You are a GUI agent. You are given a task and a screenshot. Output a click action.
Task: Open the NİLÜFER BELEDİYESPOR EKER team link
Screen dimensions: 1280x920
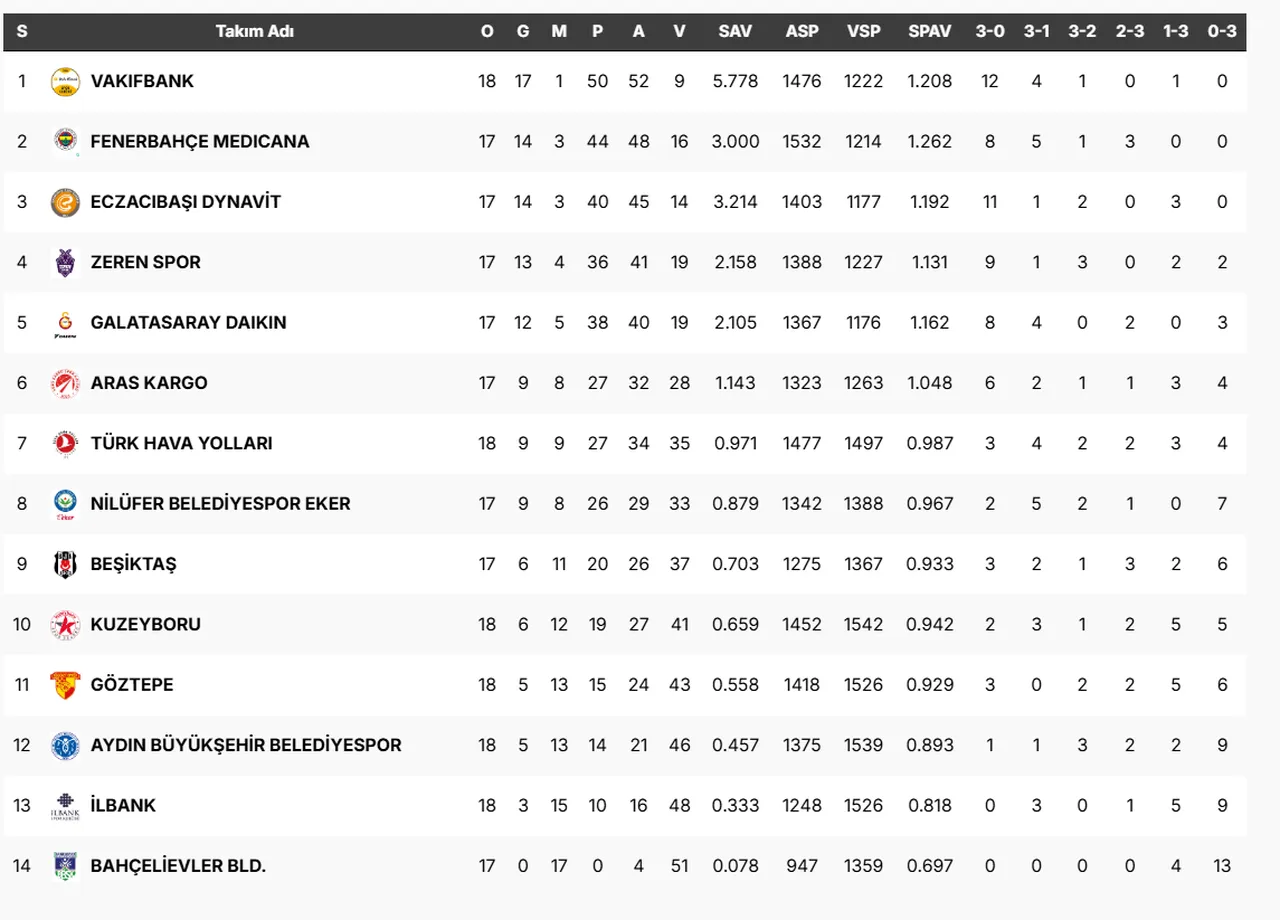[220, 504]
